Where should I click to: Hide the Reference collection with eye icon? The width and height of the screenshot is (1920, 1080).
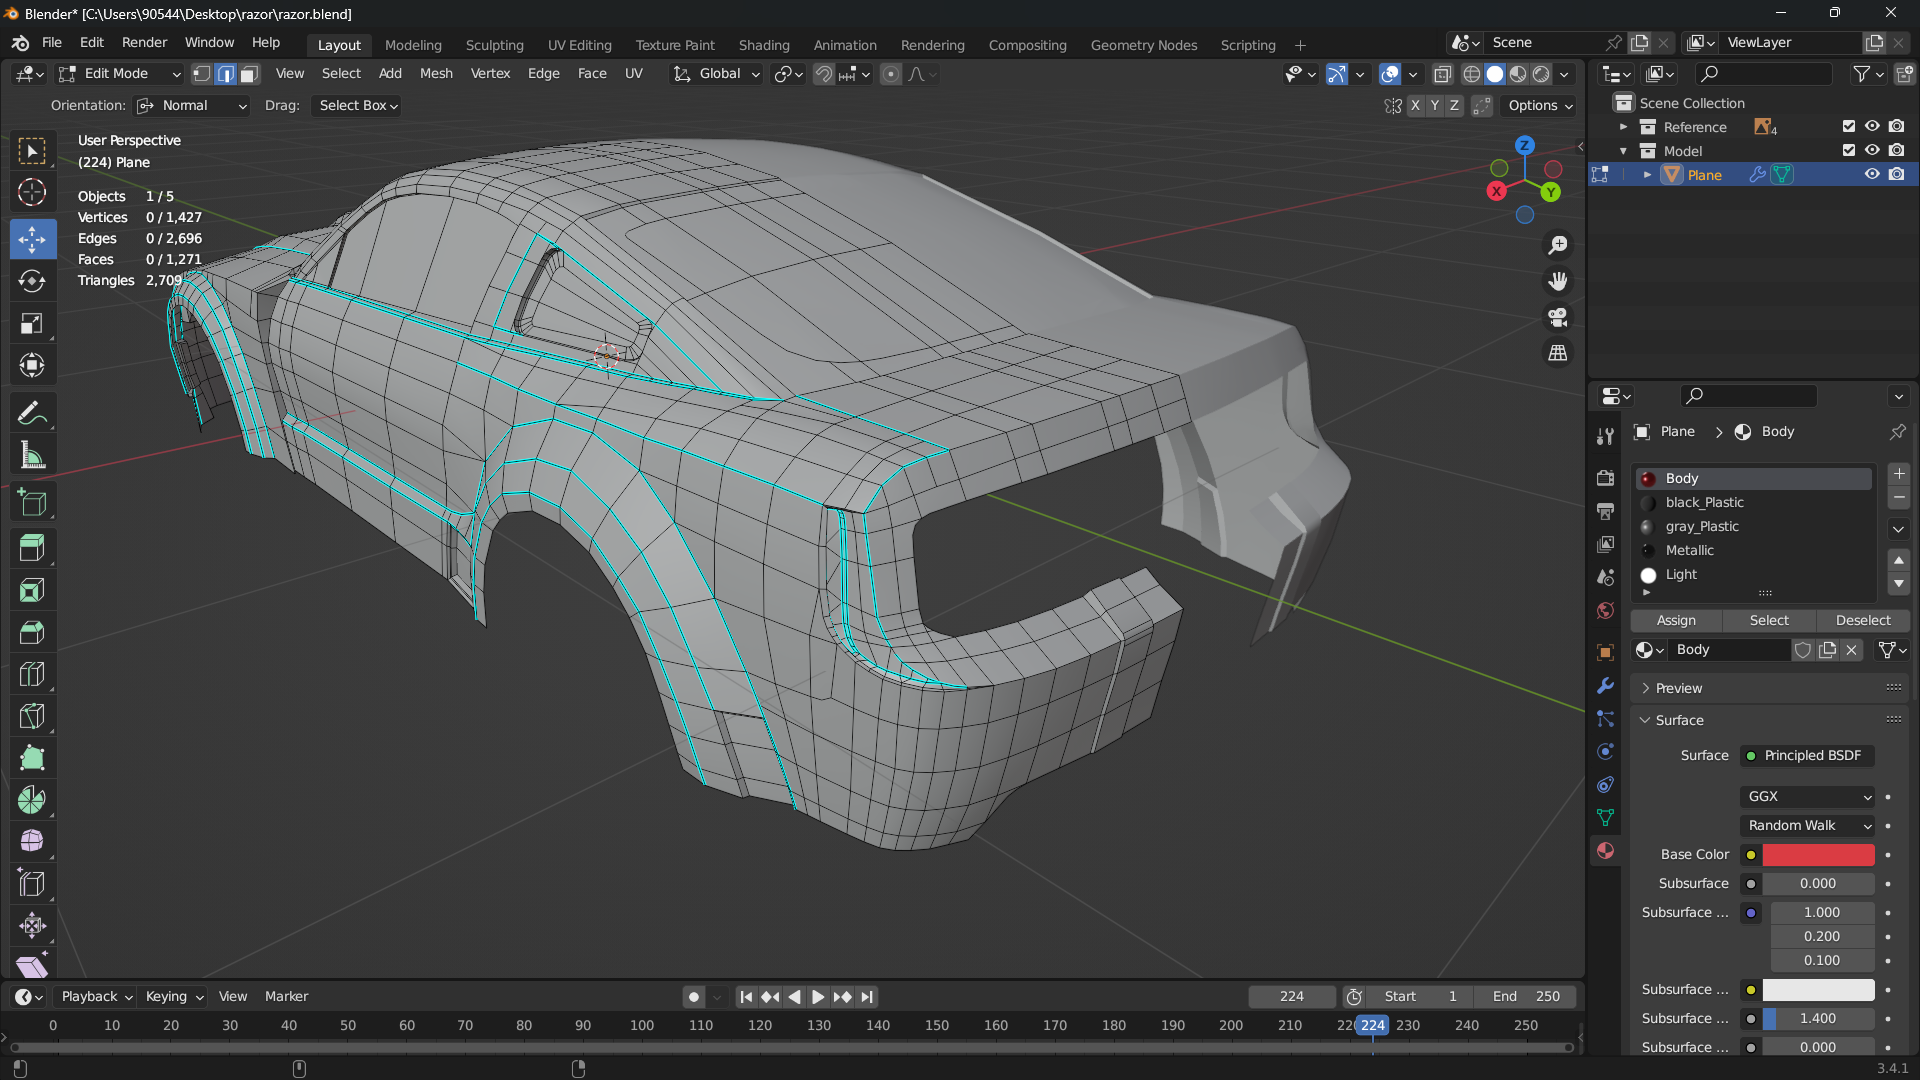(x=1872, y=127)
